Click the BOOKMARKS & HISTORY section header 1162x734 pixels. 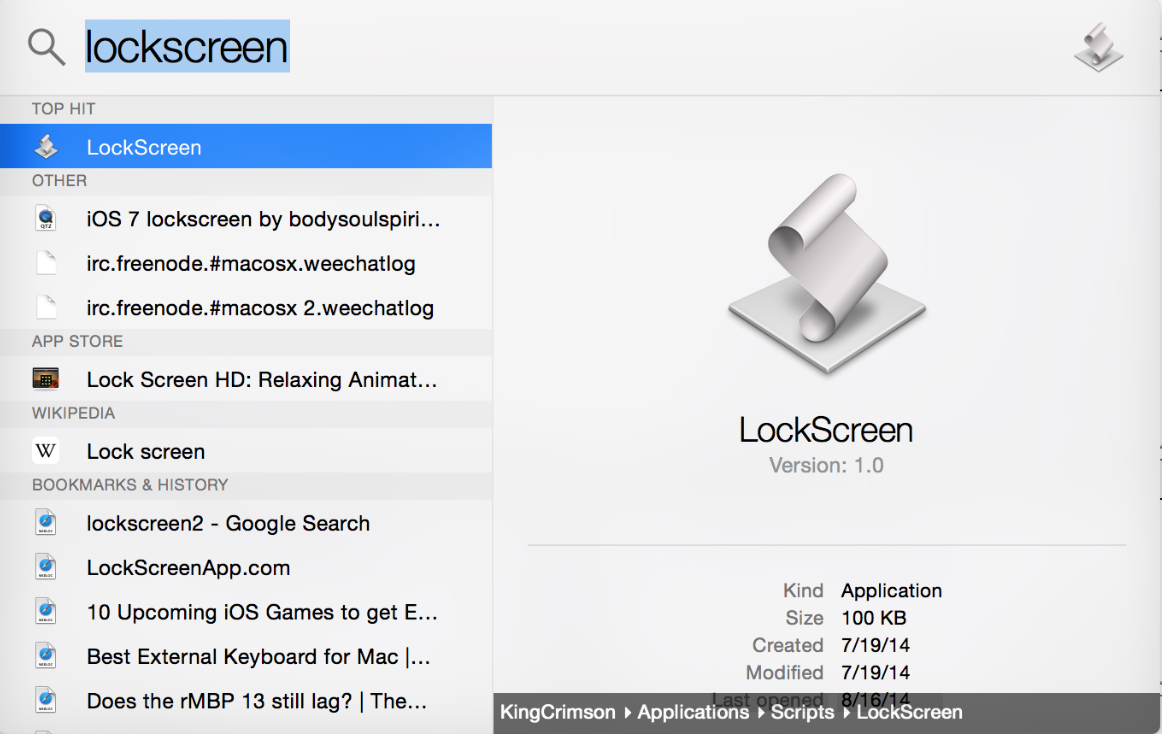click(x=130, y=485)
